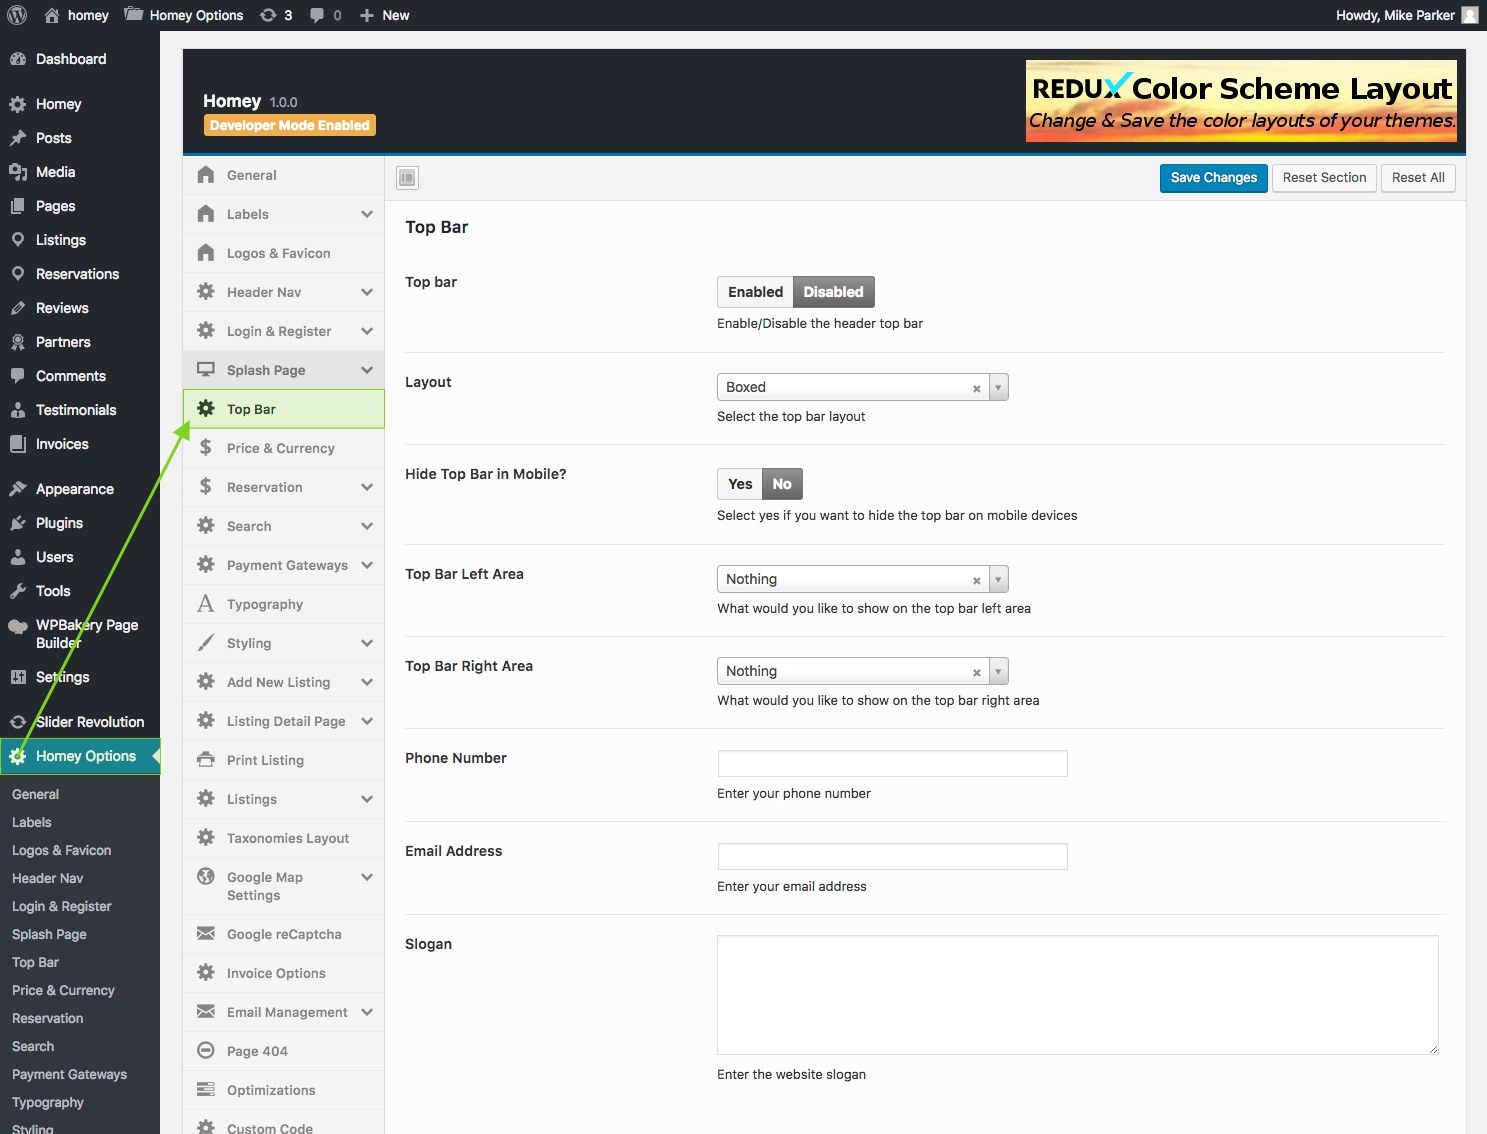Click the Reset Section button
Image resolution: width=1487 pixels, height=1134 pixels.
(1324, 178)
